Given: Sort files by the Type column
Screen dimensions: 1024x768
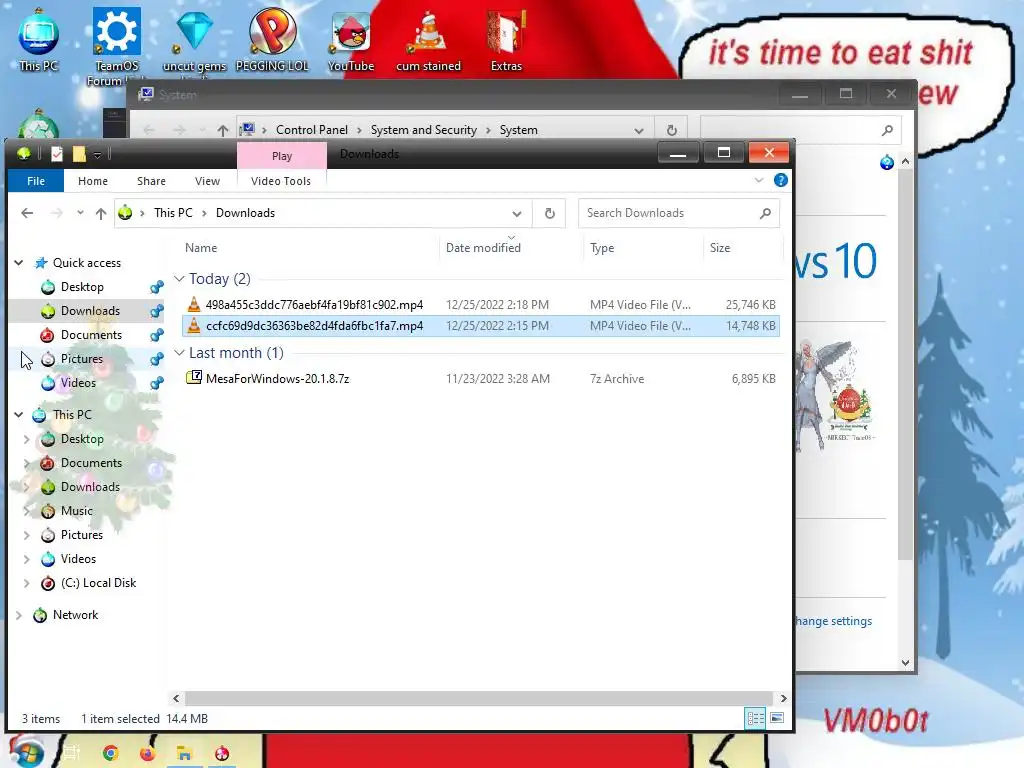Looking at the screenshot, I should coord(602,248).
